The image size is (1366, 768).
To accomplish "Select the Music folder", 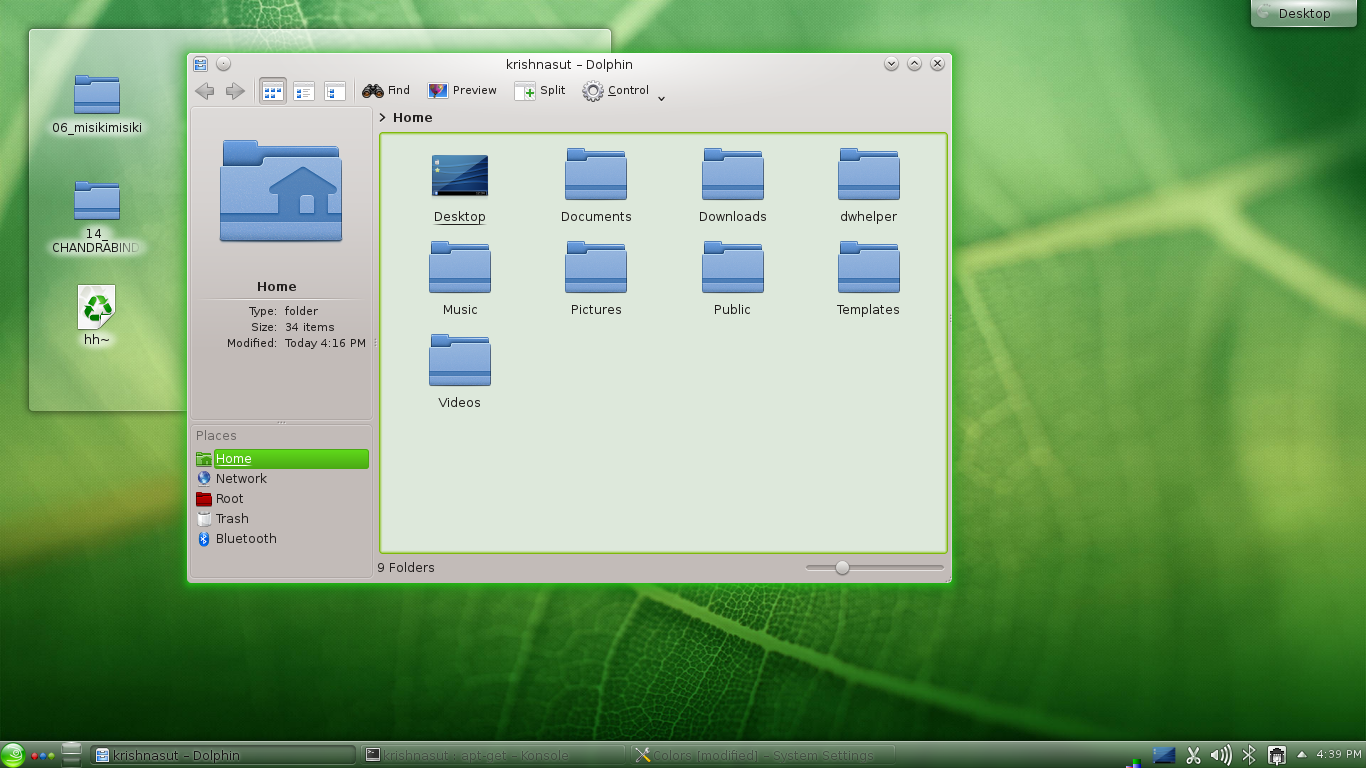I will click(x=460, y=279).
